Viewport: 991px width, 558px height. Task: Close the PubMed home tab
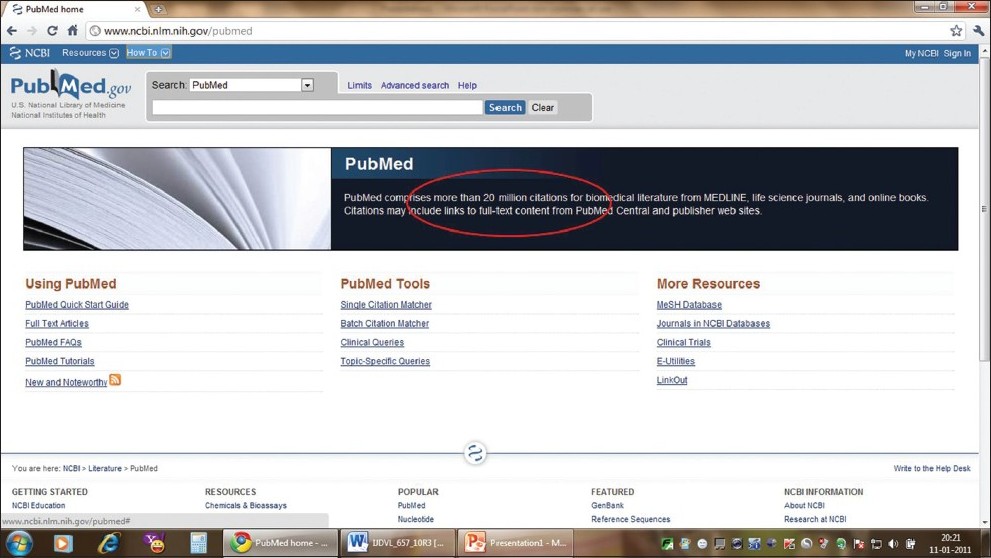[137, 9]
